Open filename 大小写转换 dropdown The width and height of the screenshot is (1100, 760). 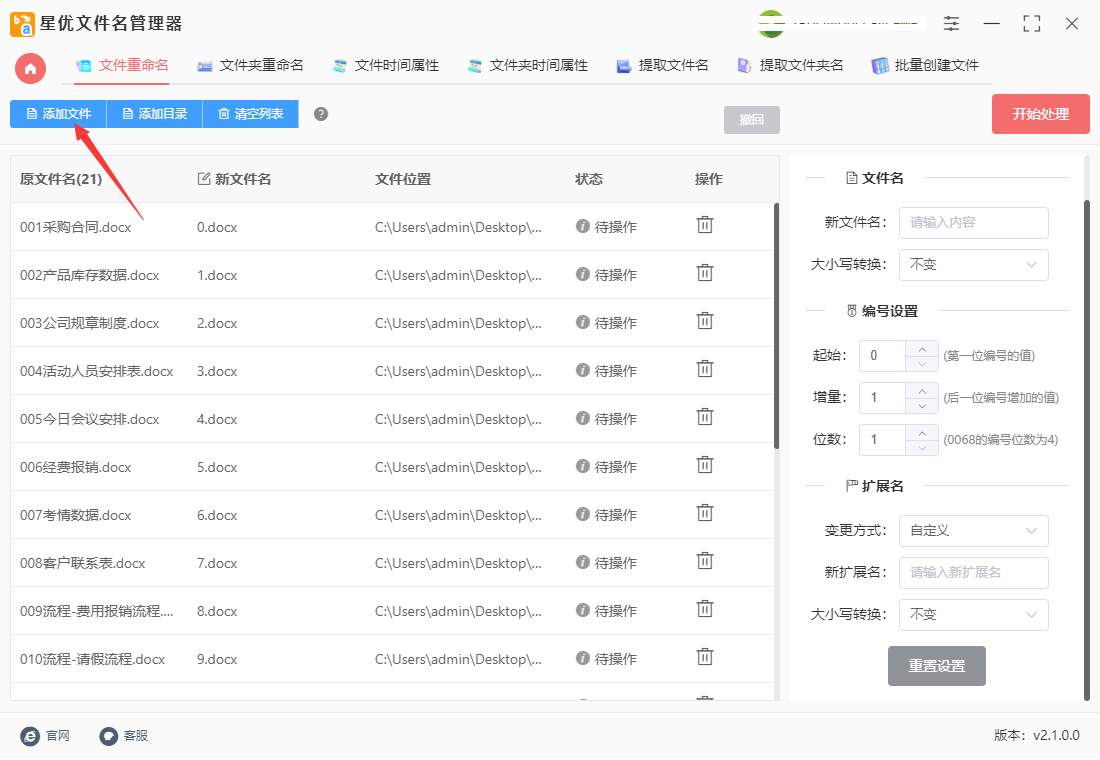point(973,265)
